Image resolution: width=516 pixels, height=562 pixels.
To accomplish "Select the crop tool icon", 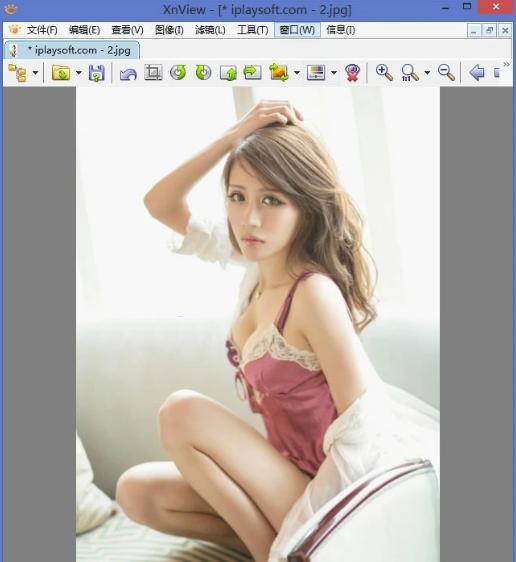I will 153,72.
